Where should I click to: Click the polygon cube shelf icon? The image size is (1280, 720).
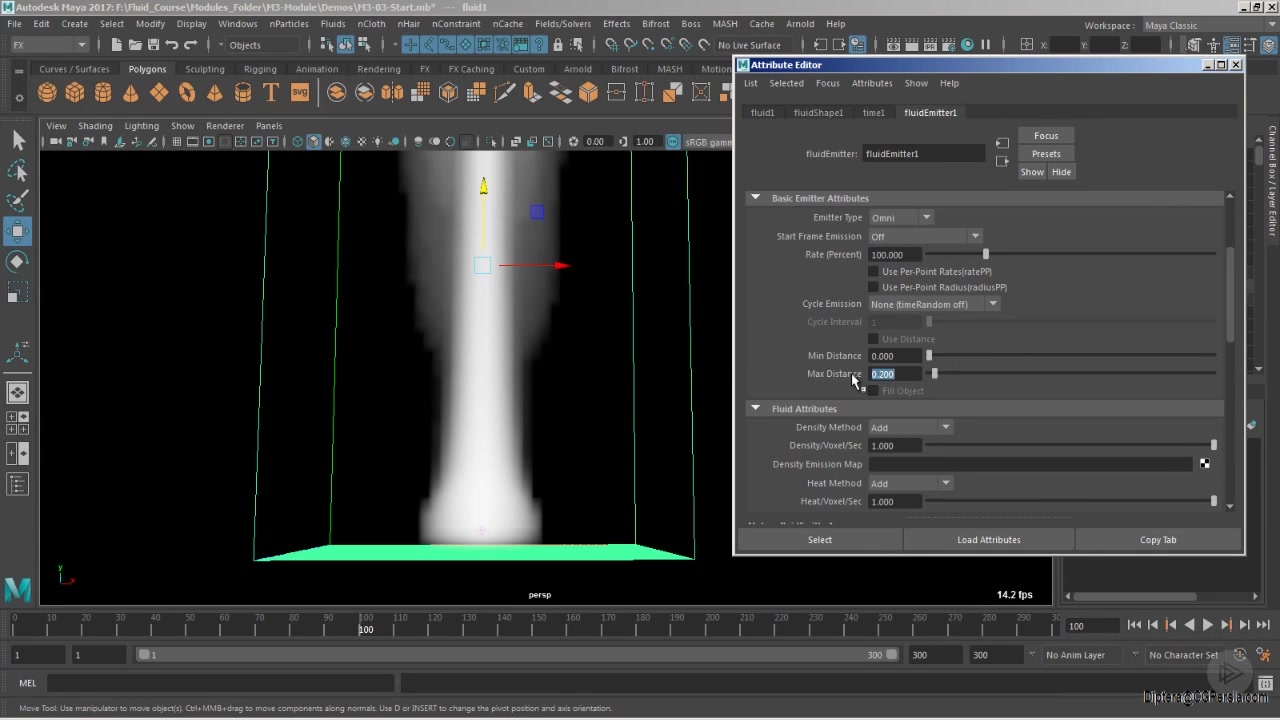pos(75,93)
